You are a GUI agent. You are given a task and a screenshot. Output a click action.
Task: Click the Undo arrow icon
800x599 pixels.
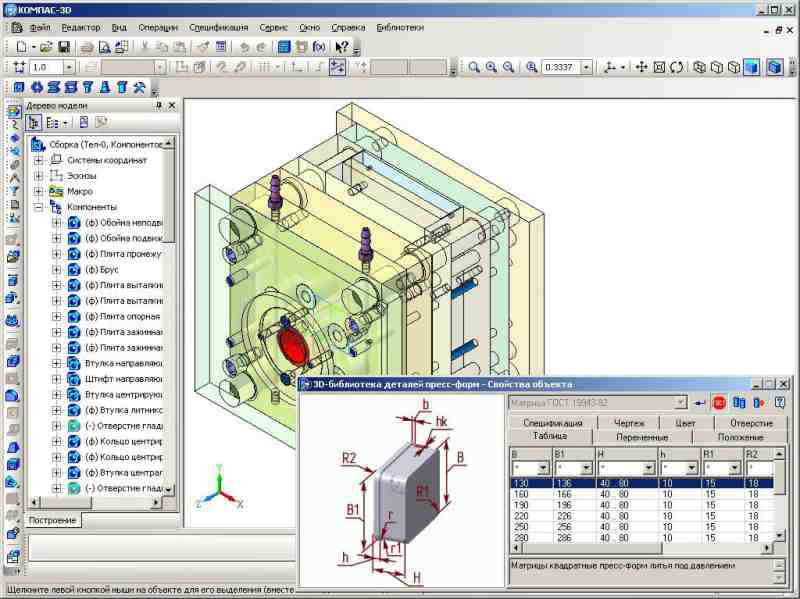[245, 47]
